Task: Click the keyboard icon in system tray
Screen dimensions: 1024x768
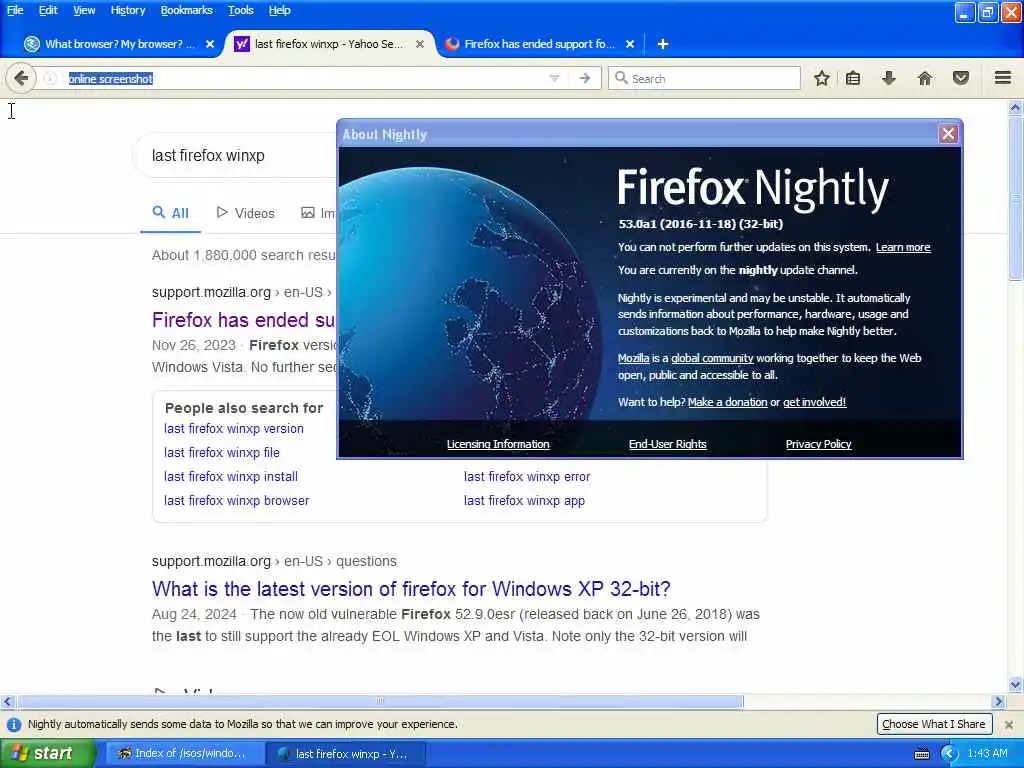Action: [x=921, y=754]
